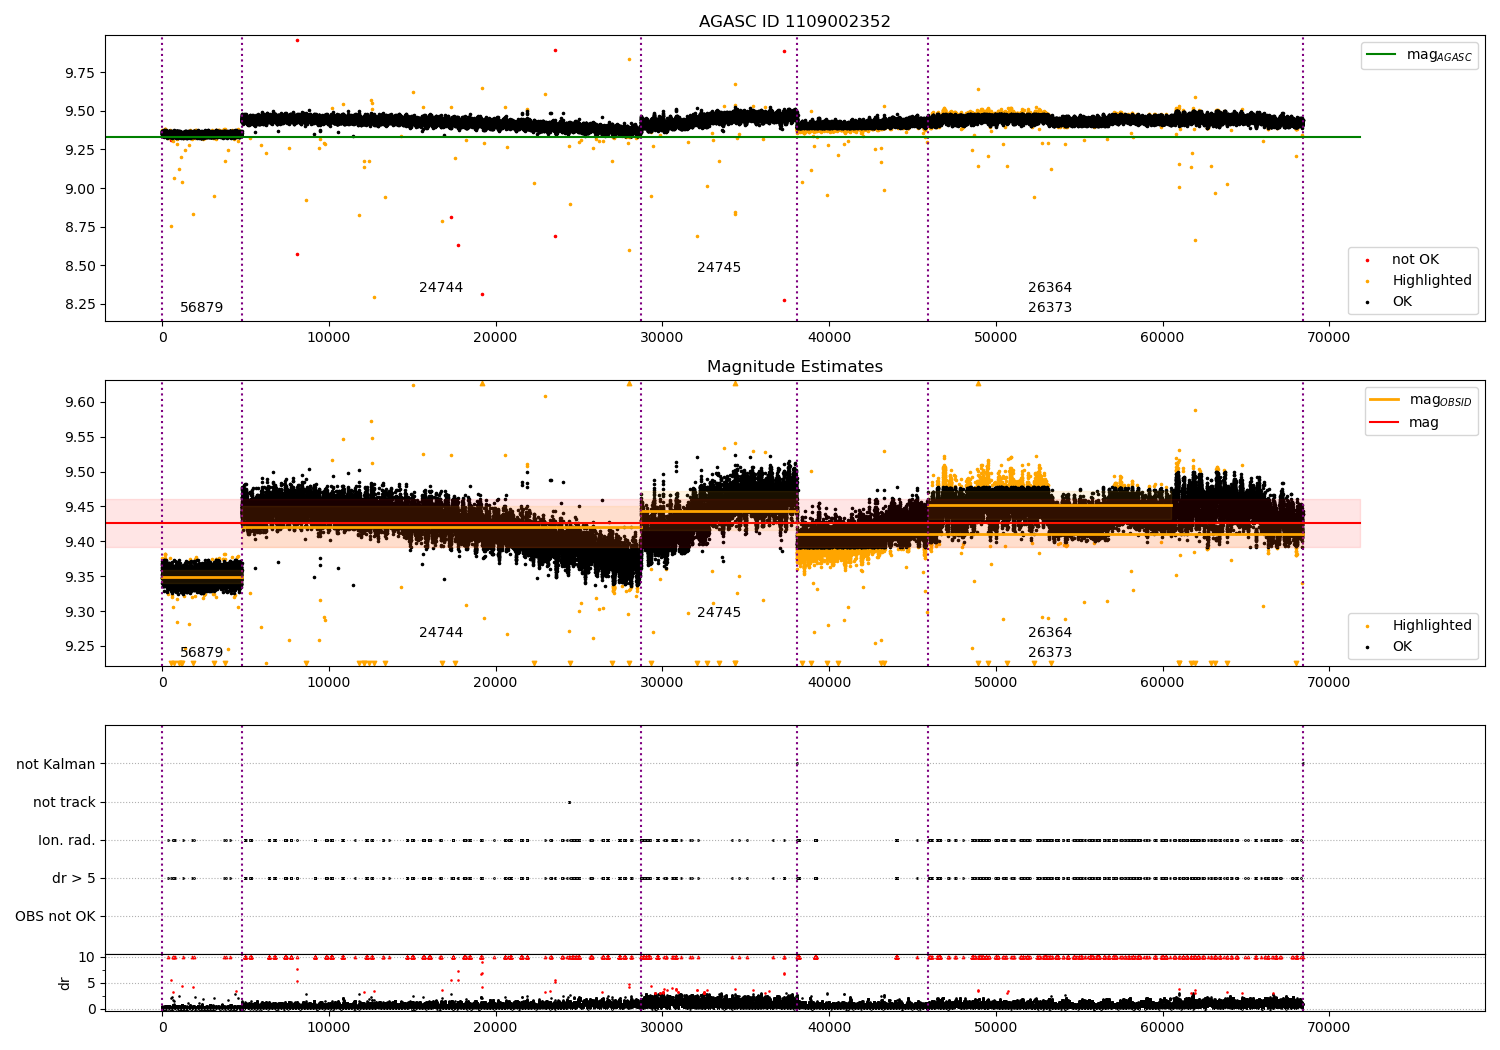Click the 50000 x-tick under bottom plot

(996, 1027)
